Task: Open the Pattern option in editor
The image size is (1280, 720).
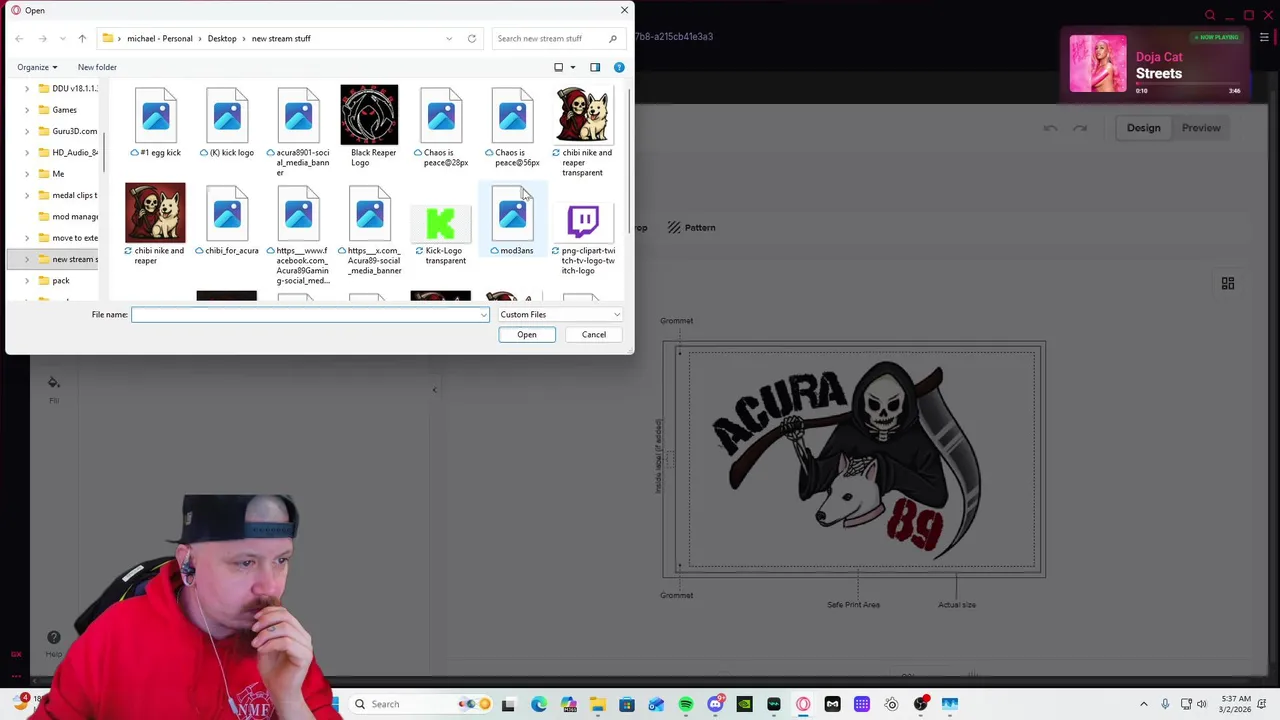Action: pyautogui.click(x=691, y=228)
